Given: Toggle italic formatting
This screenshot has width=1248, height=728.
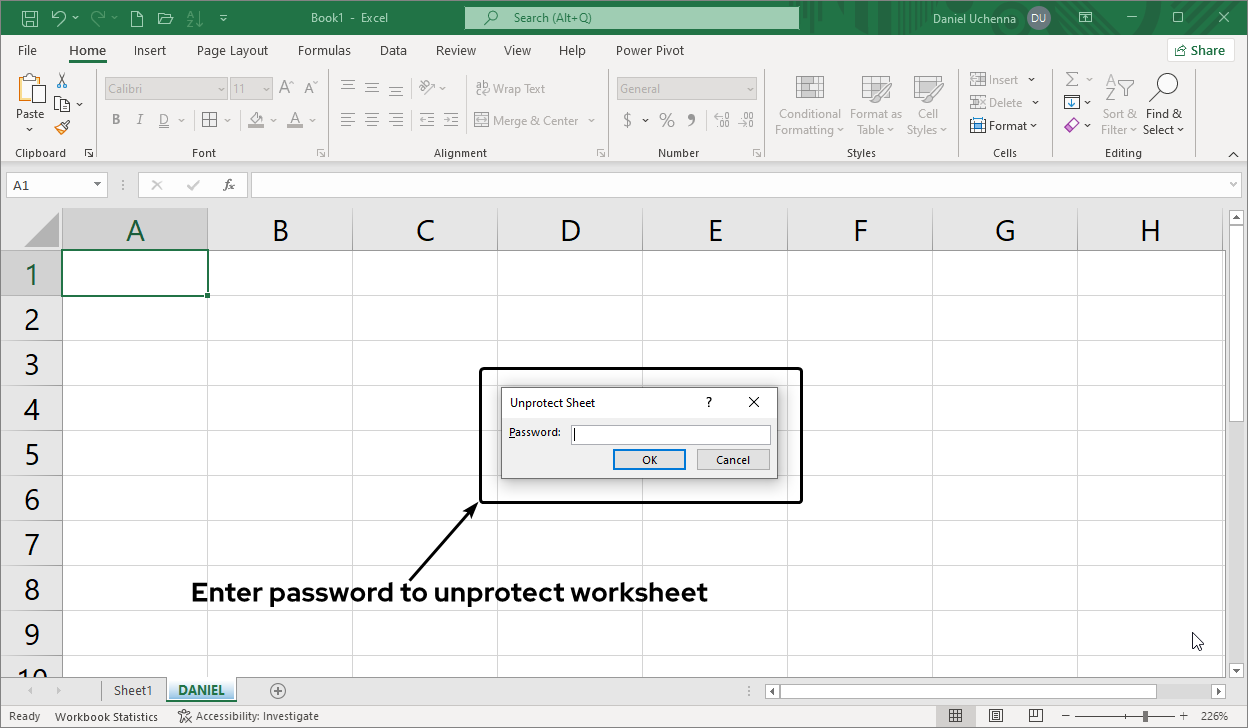Looking at the screenshot, I should coord(140,119).
